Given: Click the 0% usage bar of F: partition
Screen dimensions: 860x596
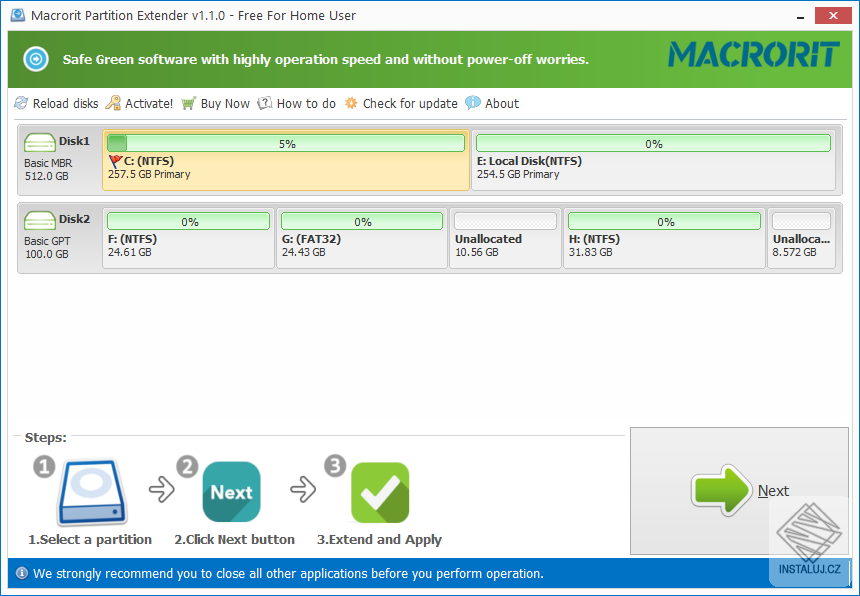Looking at the screenshot, I should [189, 222].
